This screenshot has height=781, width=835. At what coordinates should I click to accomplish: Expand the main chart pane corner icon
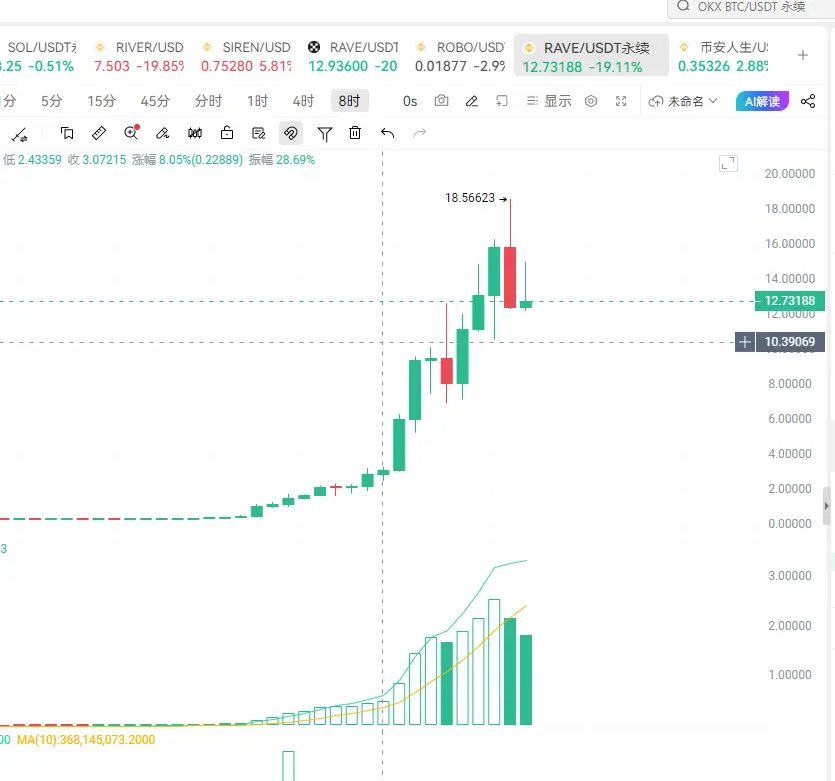(x=728, y=163)
